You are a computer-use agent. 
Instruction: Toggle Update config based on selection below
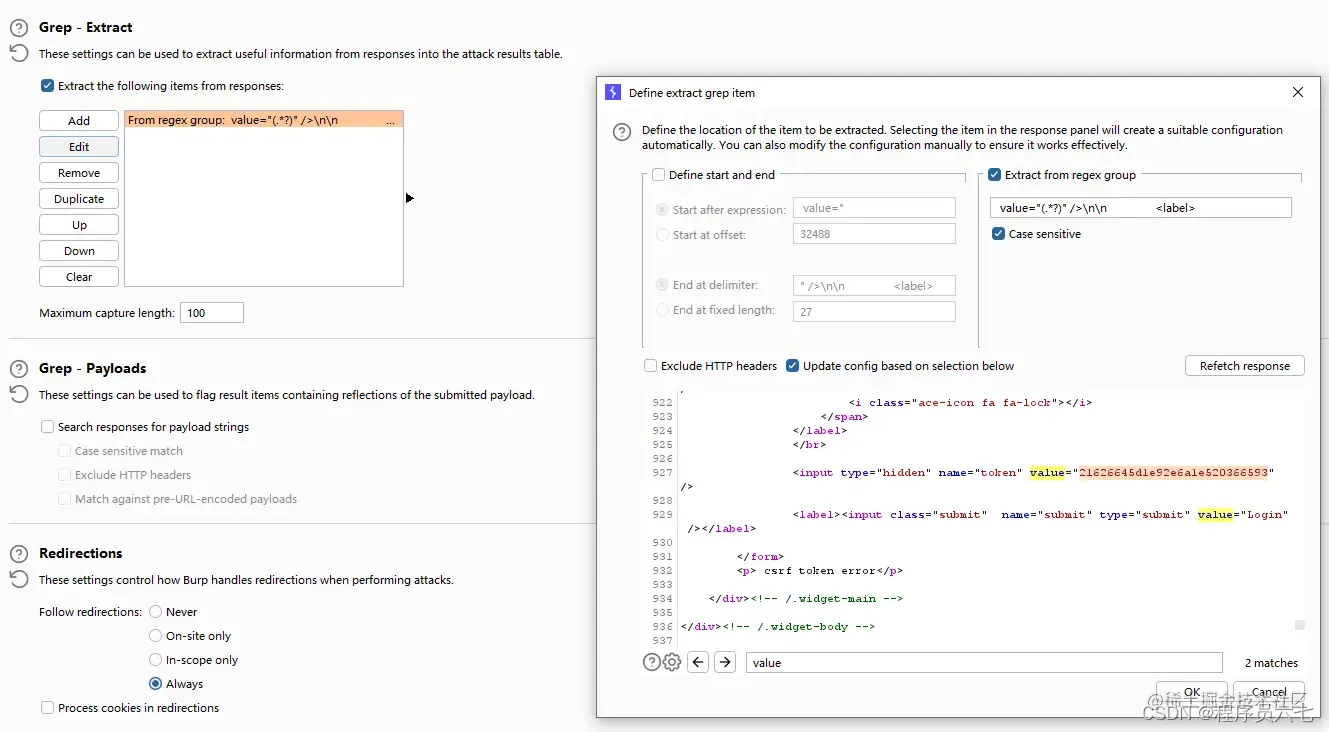point(793,366)
